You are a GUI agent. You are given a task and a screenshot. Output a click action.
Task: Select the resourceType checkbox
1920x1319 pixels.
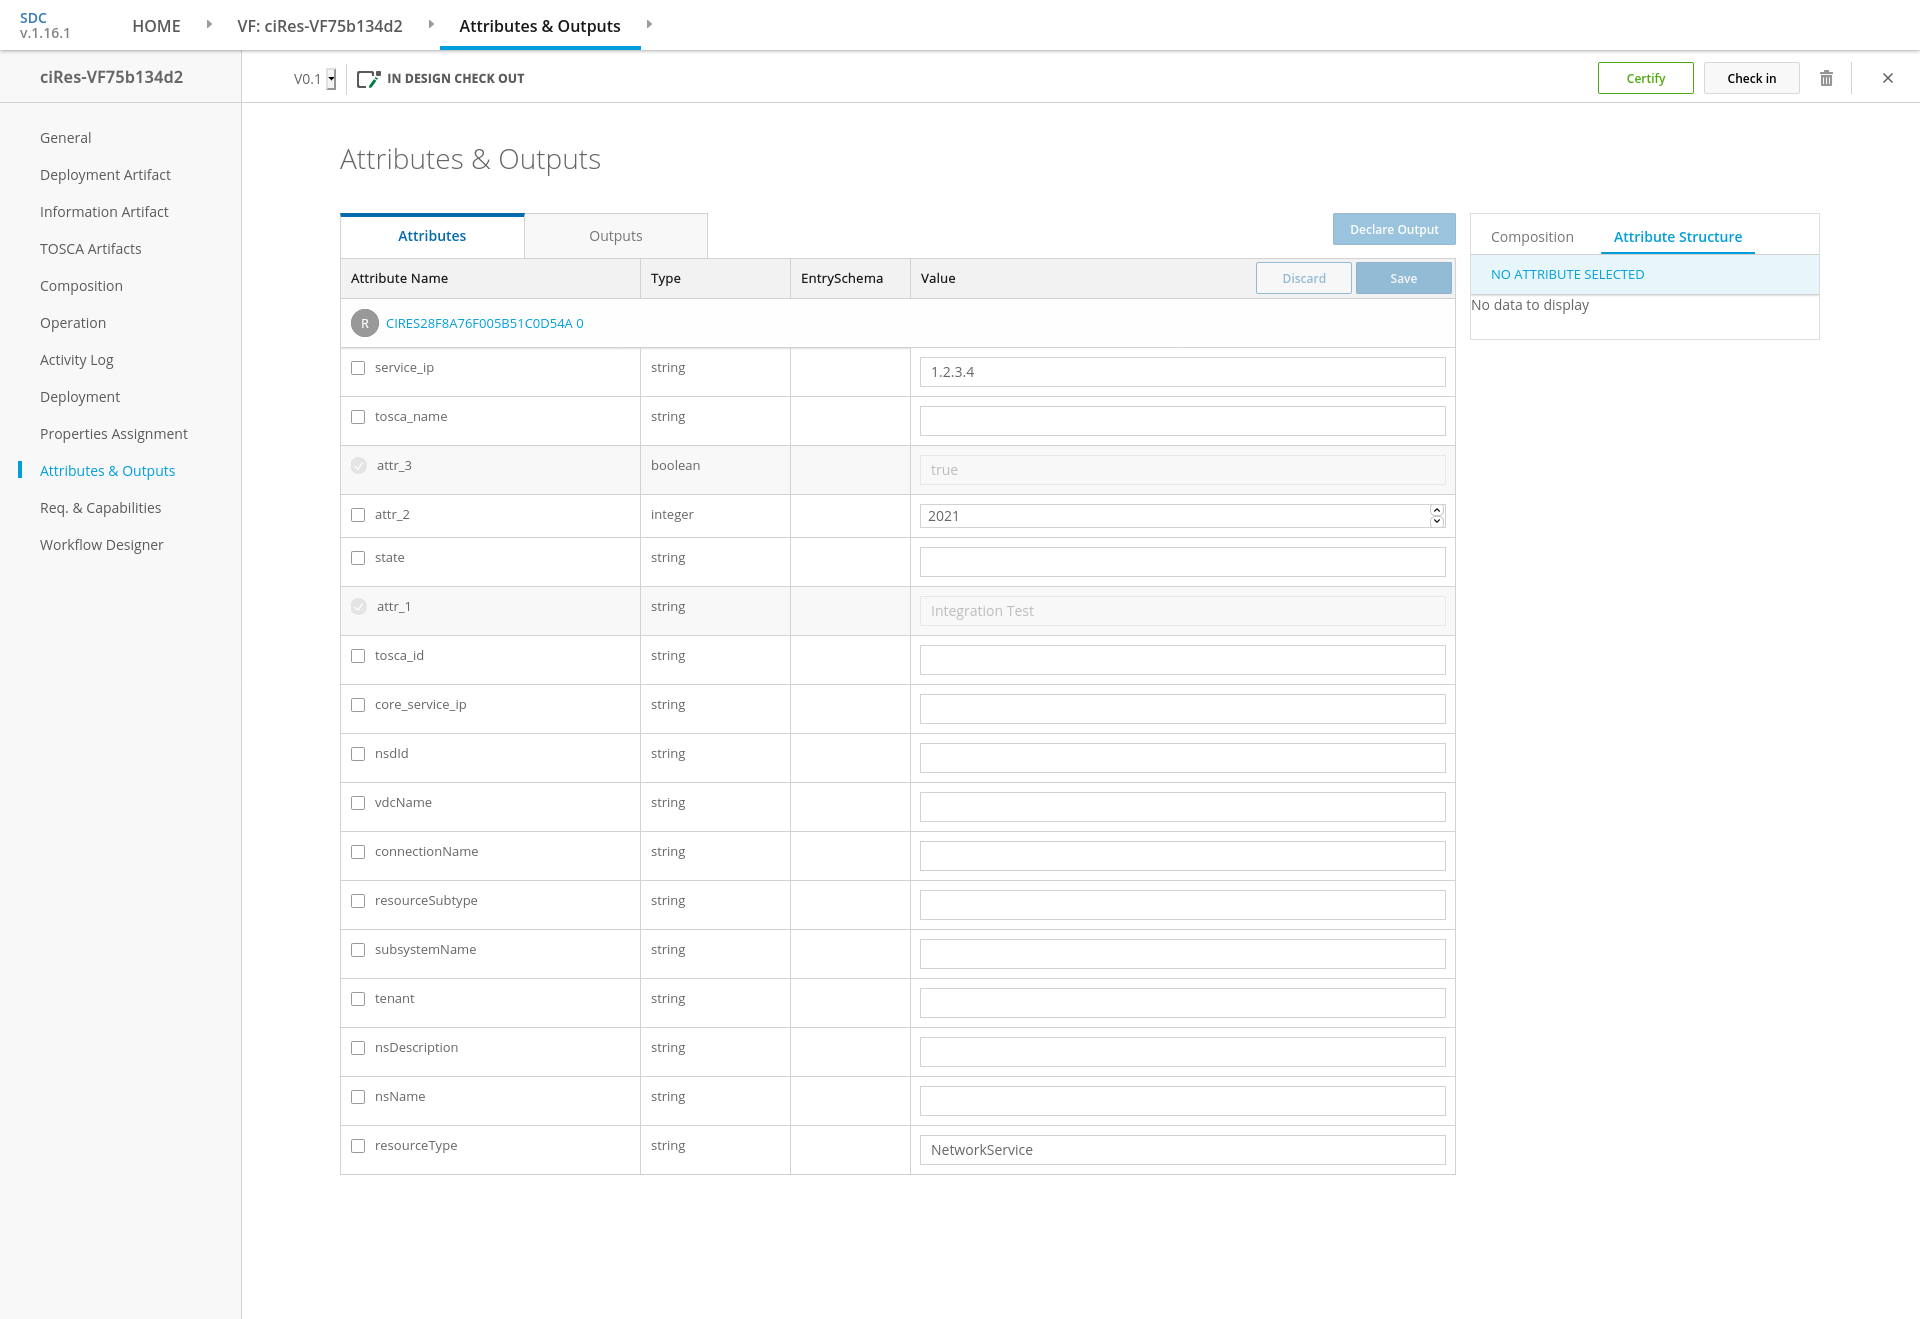[358, 1146]
